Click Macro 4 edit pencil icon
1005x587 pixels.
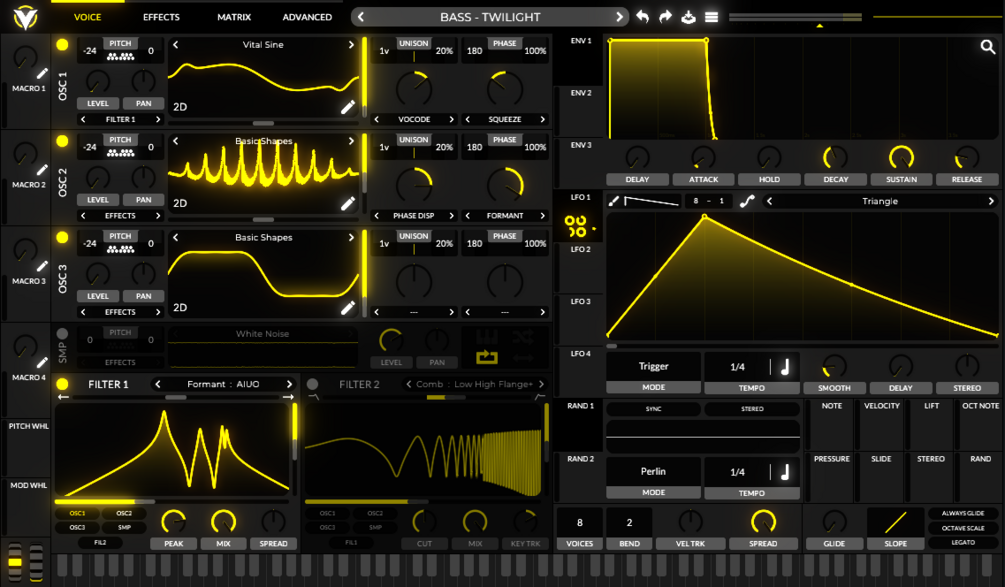point(42,362)
